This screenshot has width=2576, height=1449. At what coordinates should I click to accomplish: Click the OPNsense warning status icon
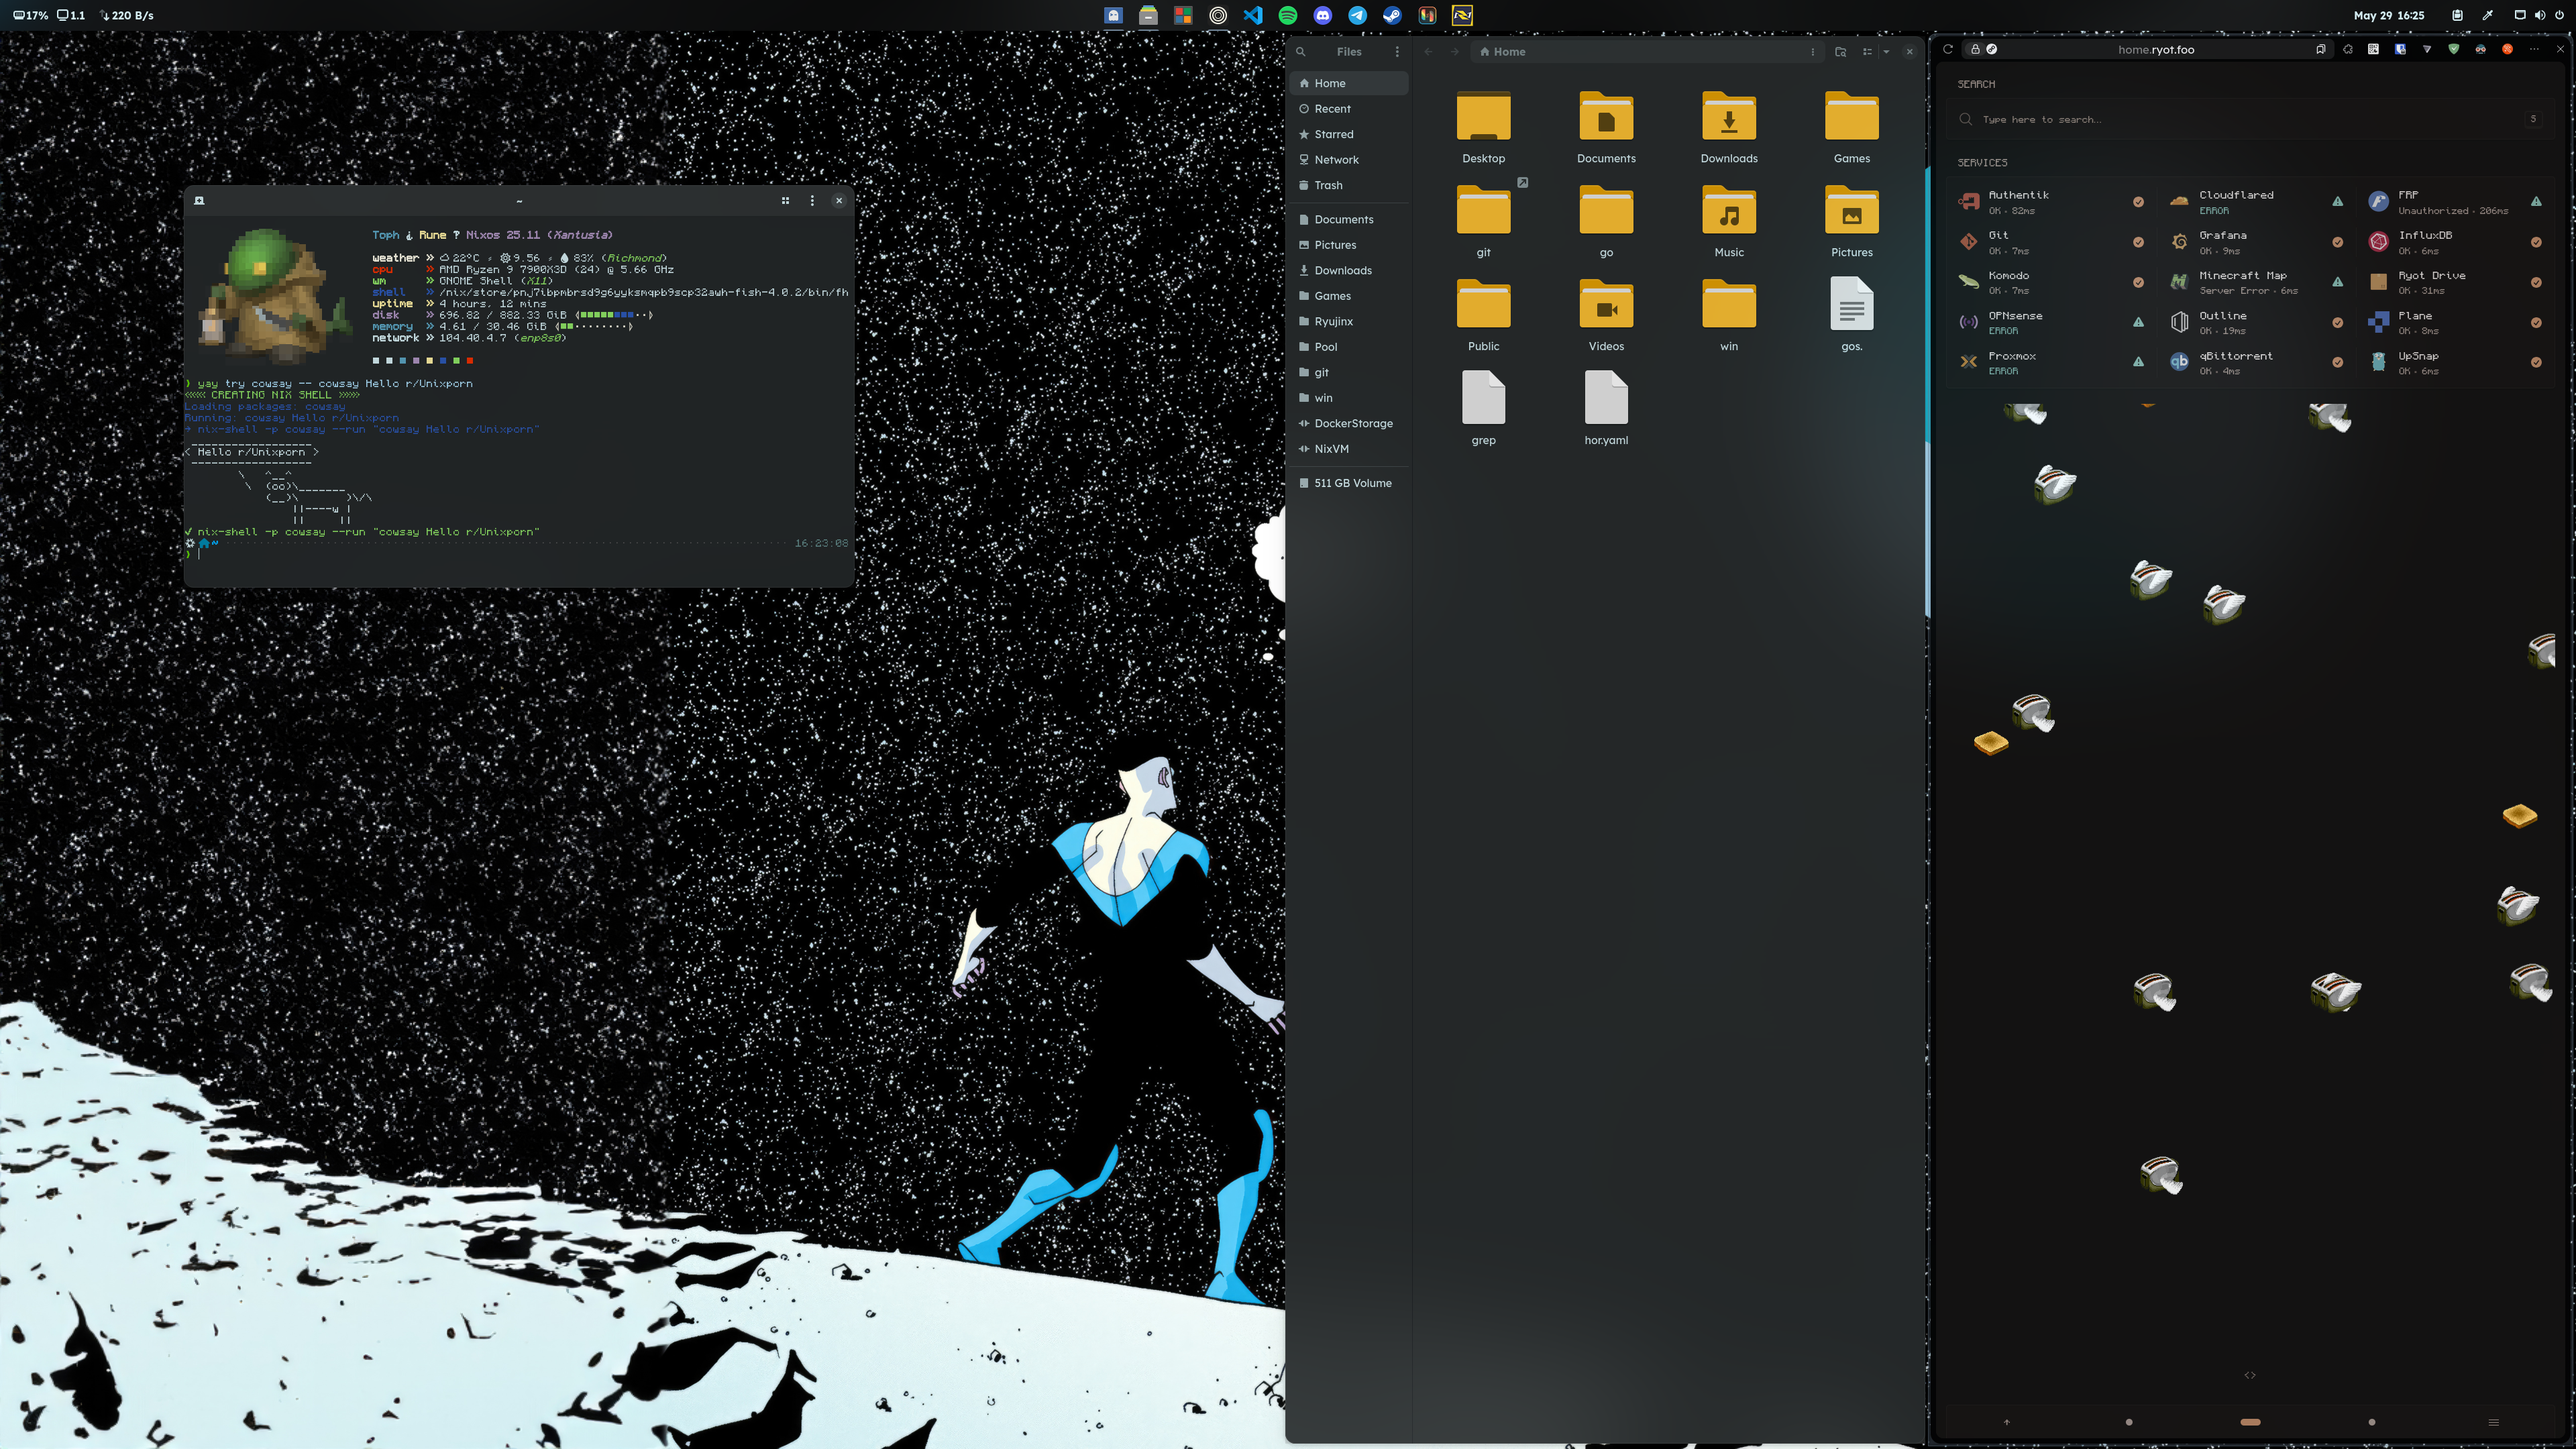pos(2138,322)
